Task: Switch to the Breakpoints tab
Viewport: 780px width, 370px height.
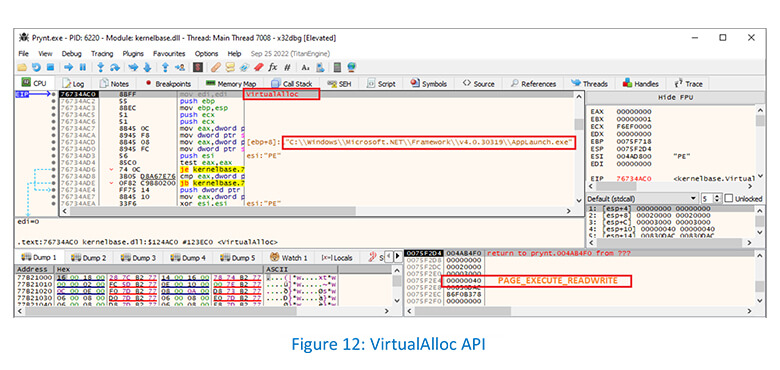Action: tap(167, 84)
